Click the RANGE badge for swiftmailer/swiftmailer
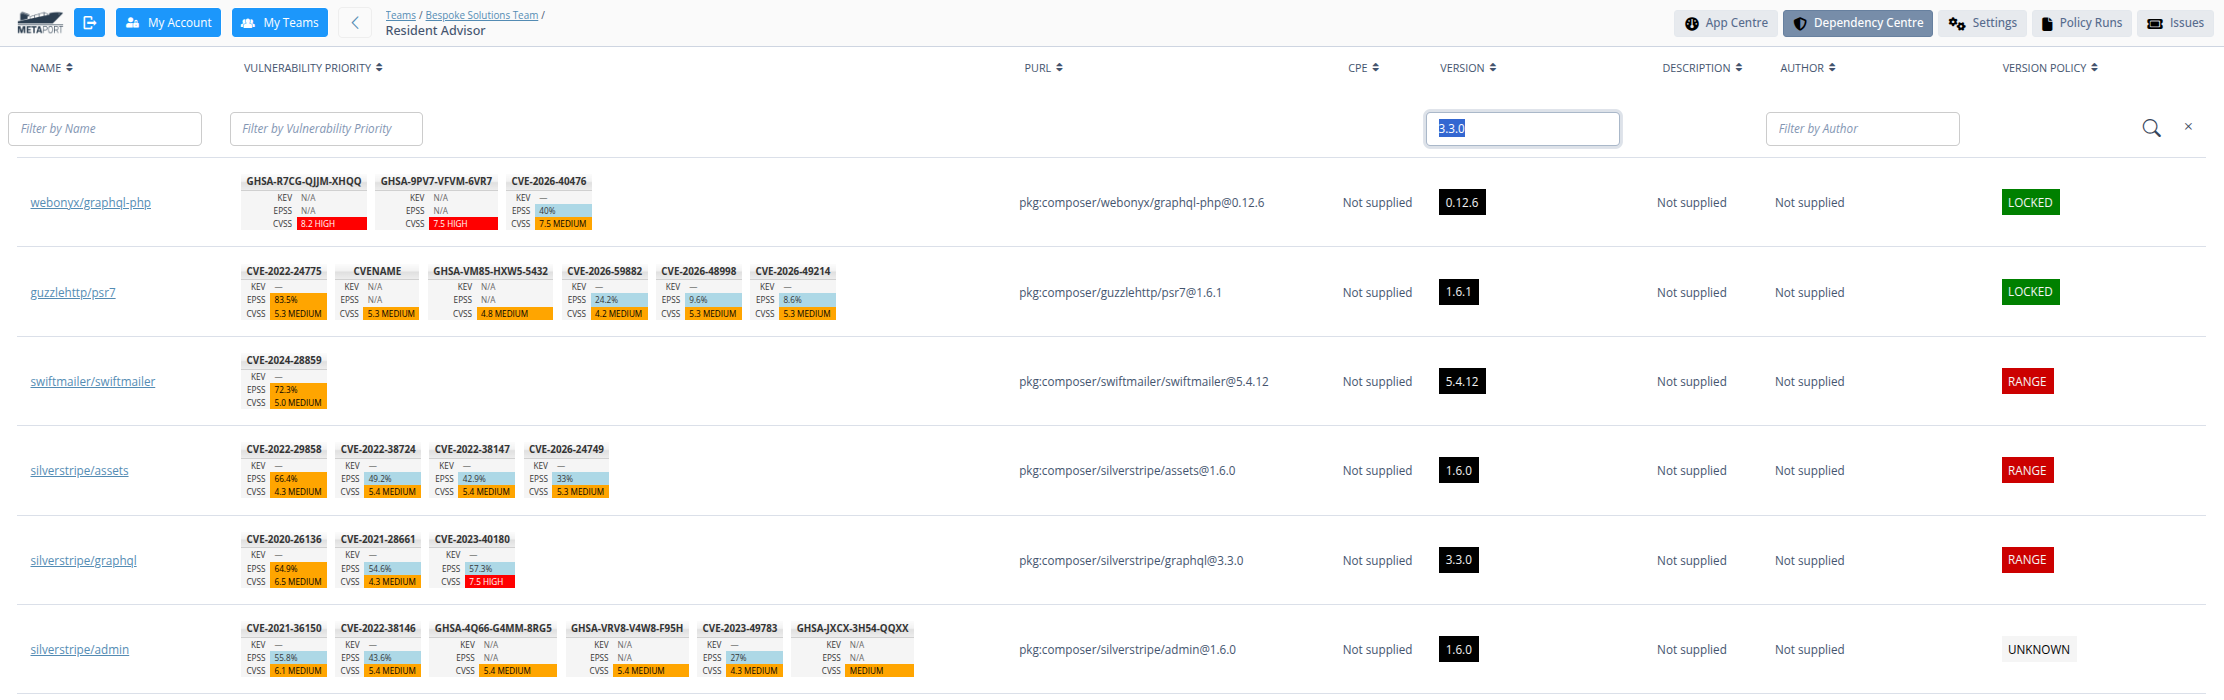 [2027, 382]
